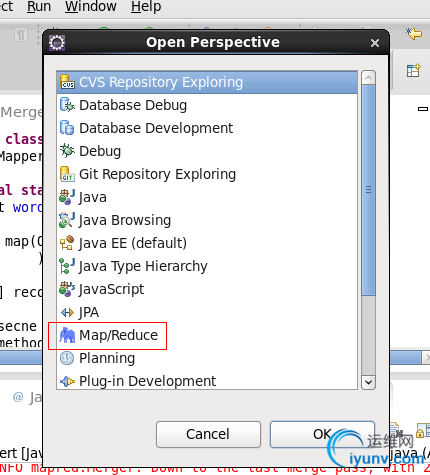This screenshot has width=430, height=475.
Task: Click the JavaScript perspective icon
Action: (67, 289)
